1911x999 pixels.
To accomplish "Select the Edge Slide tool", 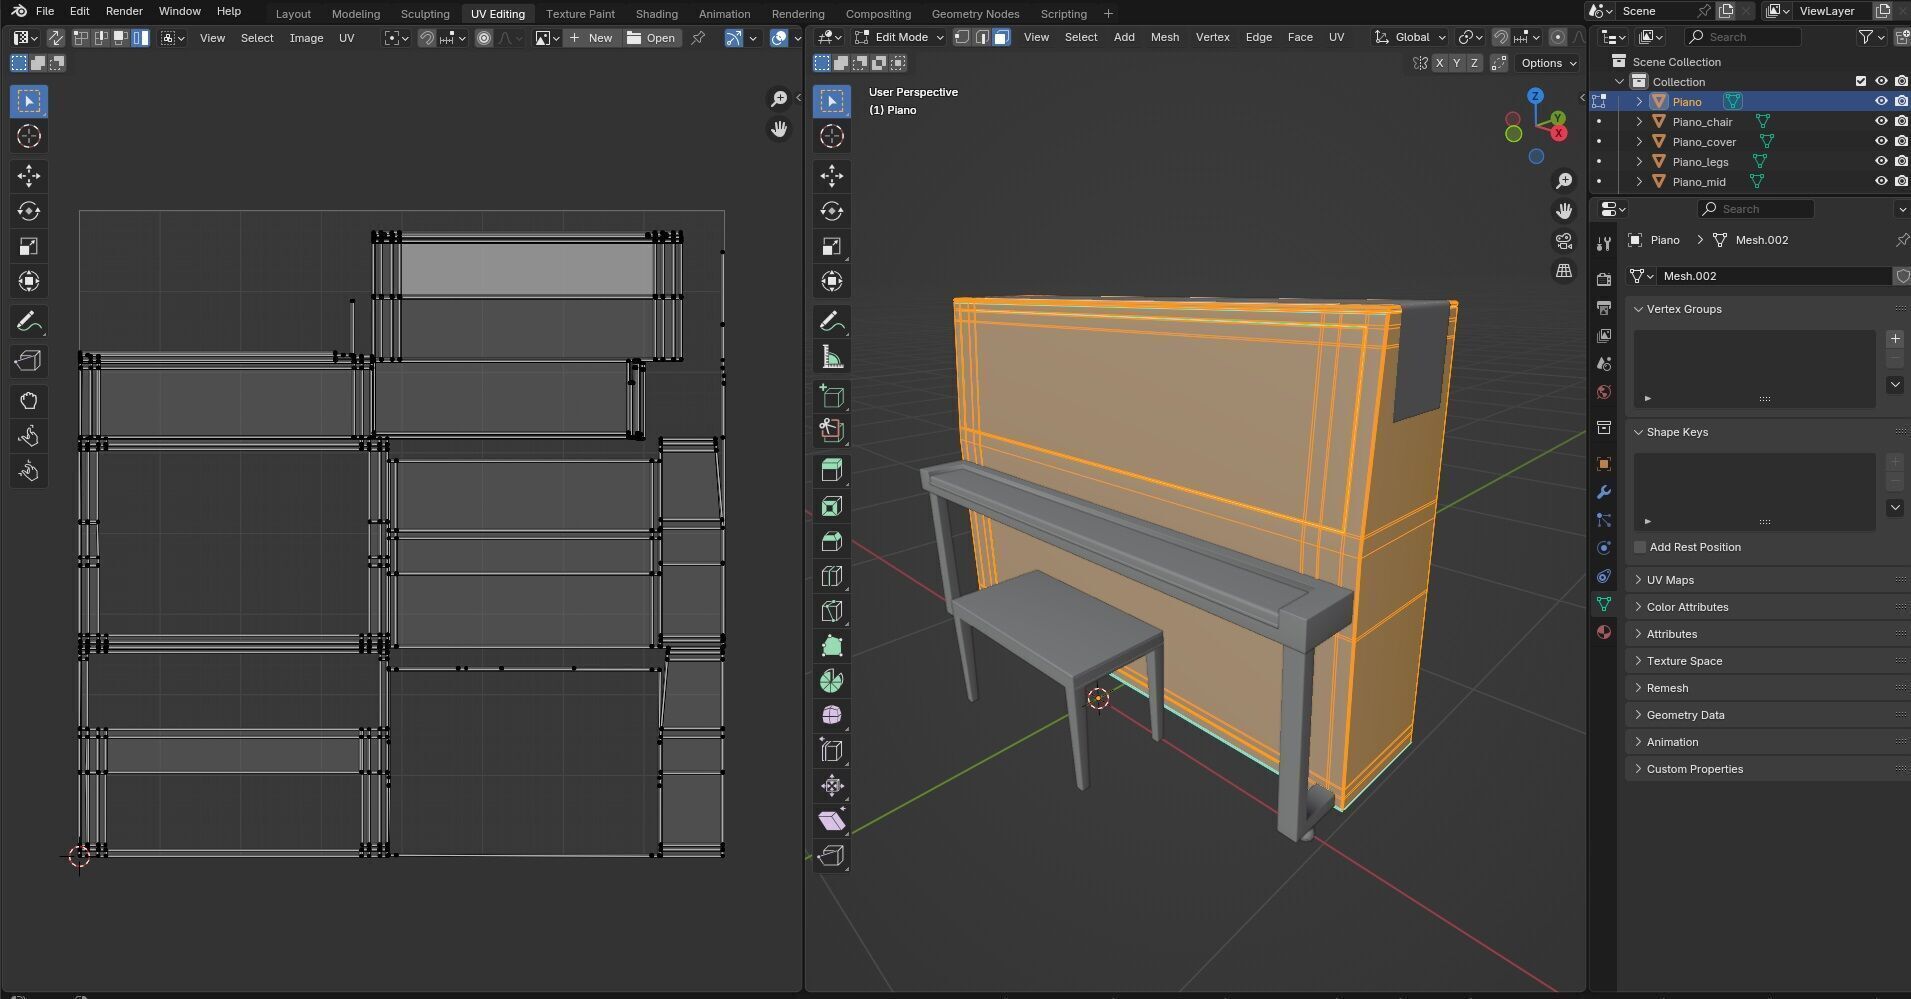I will click(x=831, y=751).
